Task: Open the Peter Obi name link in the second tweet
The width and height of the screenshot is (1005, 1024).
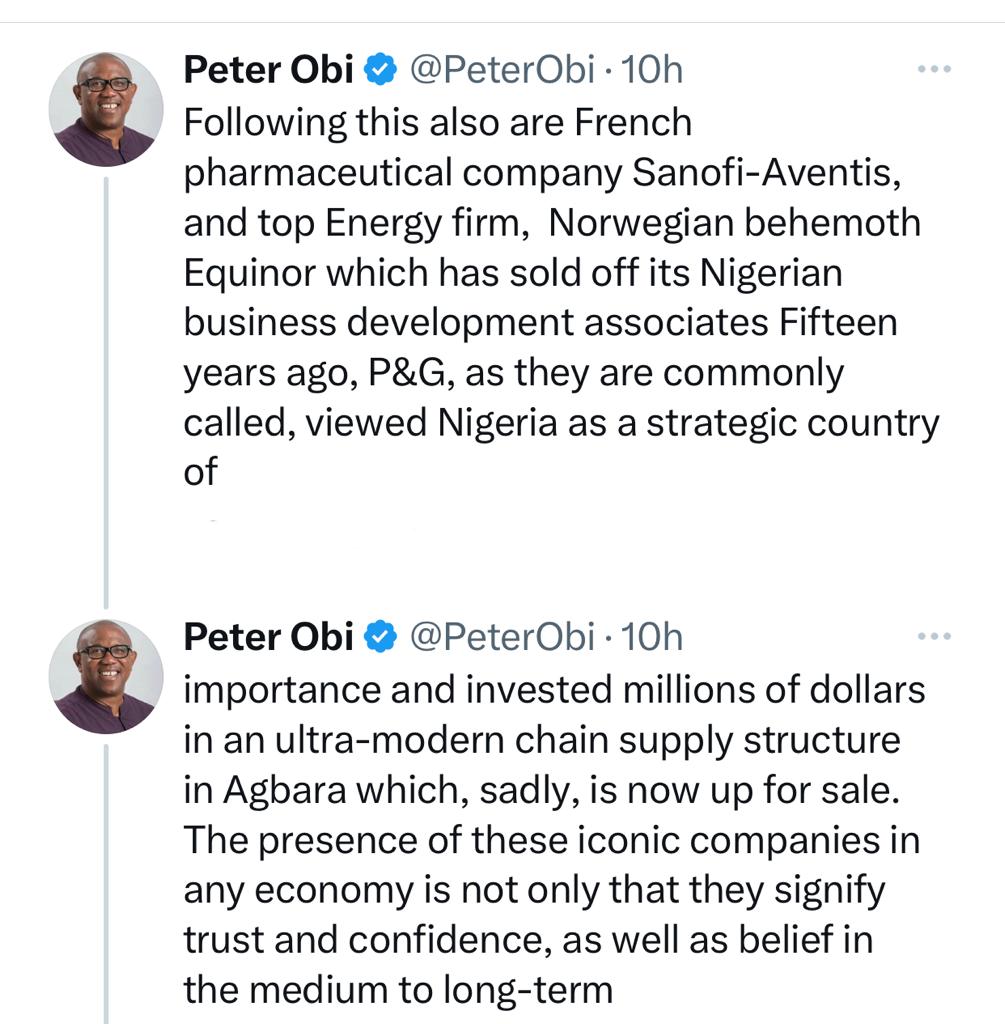Action: coord(268,637)
